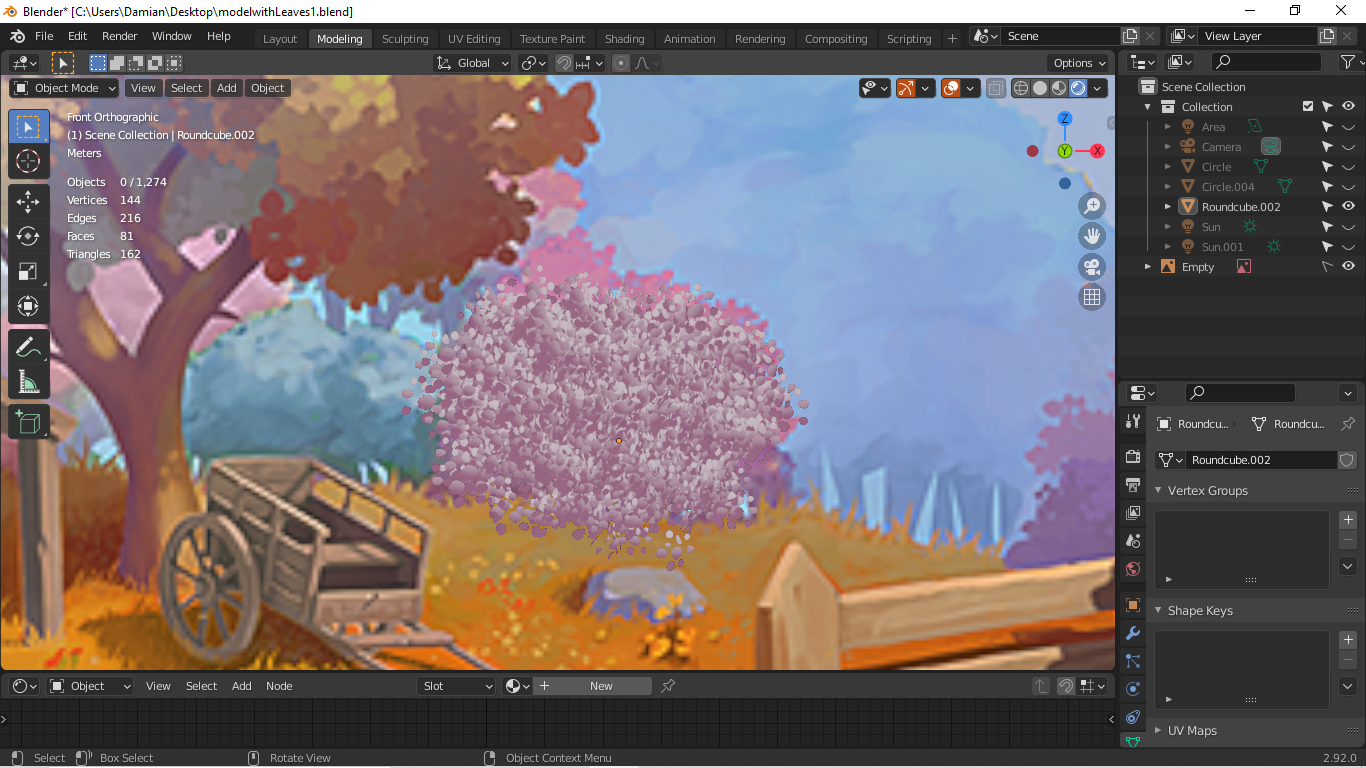The image size is (1366, 768).
Task: Toggle fake user shield for Roundcube.002
Action: point(1347,460)
